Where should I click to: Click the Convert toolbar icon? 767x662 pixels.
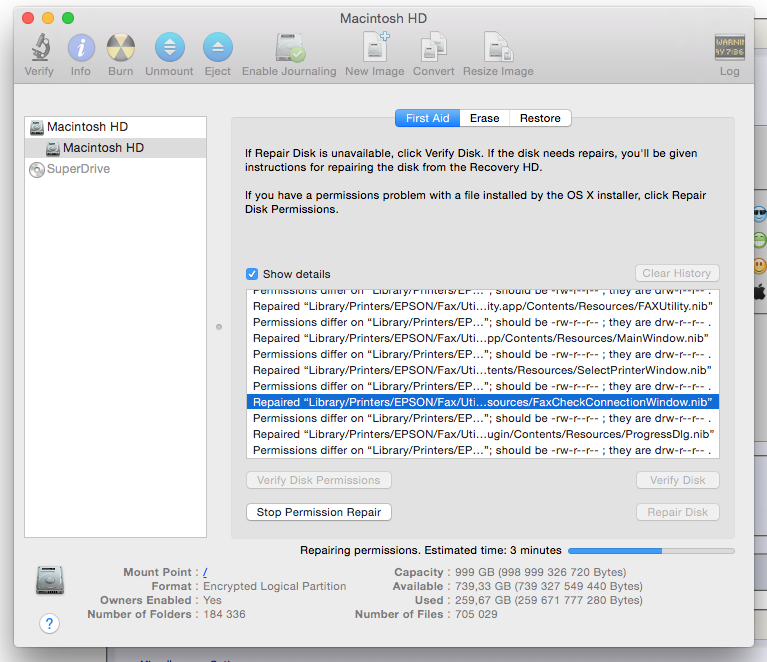point(433,47)
